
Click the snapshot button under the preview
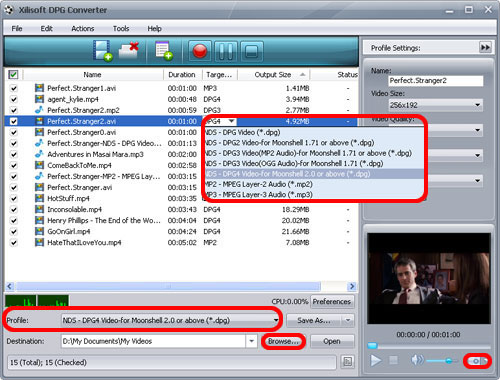coord(477,361)
